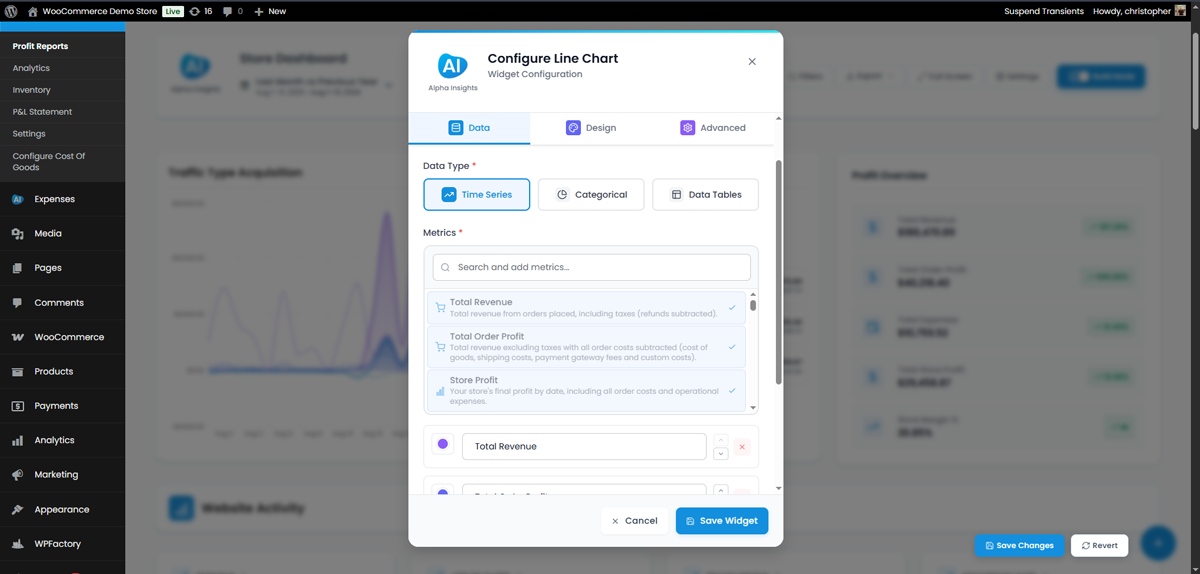Switch to the Advanced tab
The image size is (1200, 574).
coord(713,128)
